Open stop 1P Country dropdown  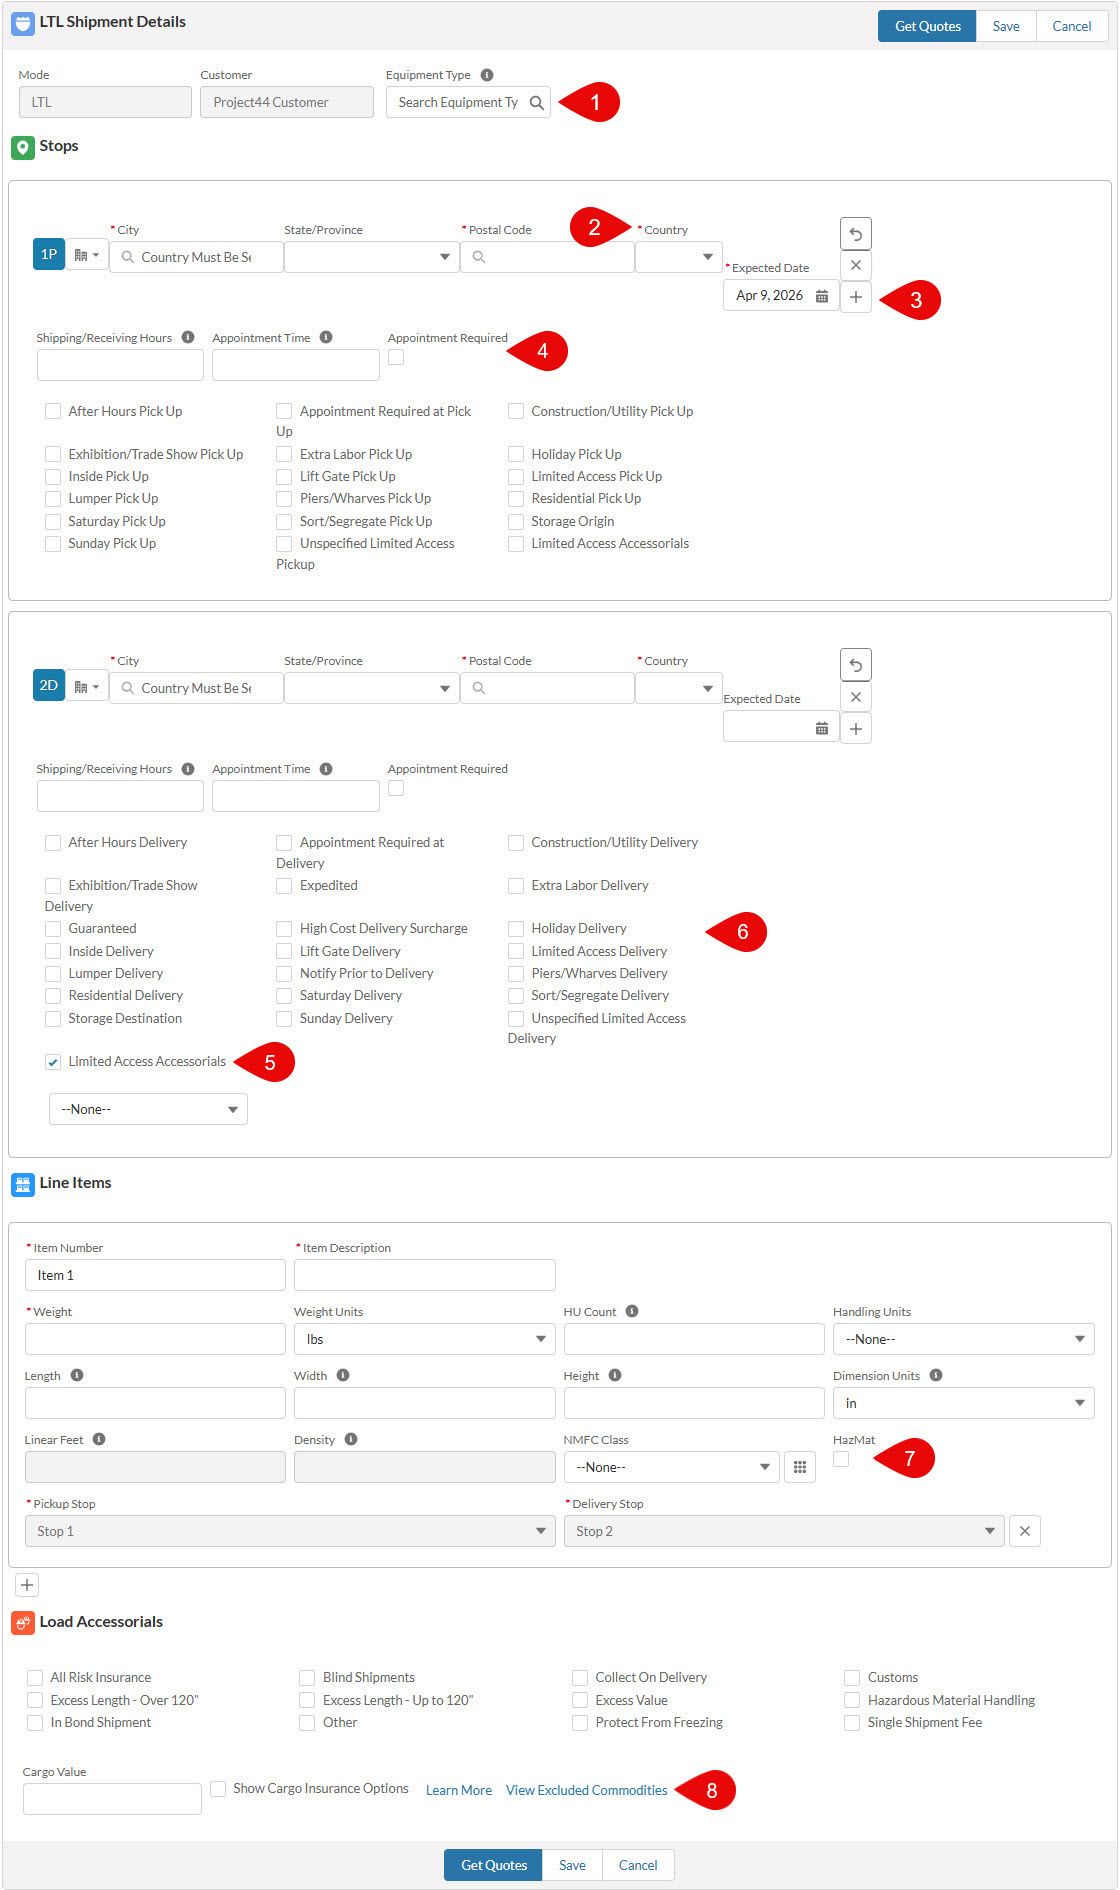tap(679, 257)
